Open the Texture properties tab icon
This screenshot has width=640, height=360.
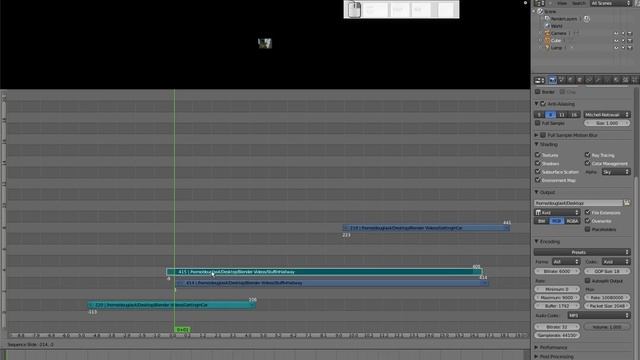(x=625, y=80)
